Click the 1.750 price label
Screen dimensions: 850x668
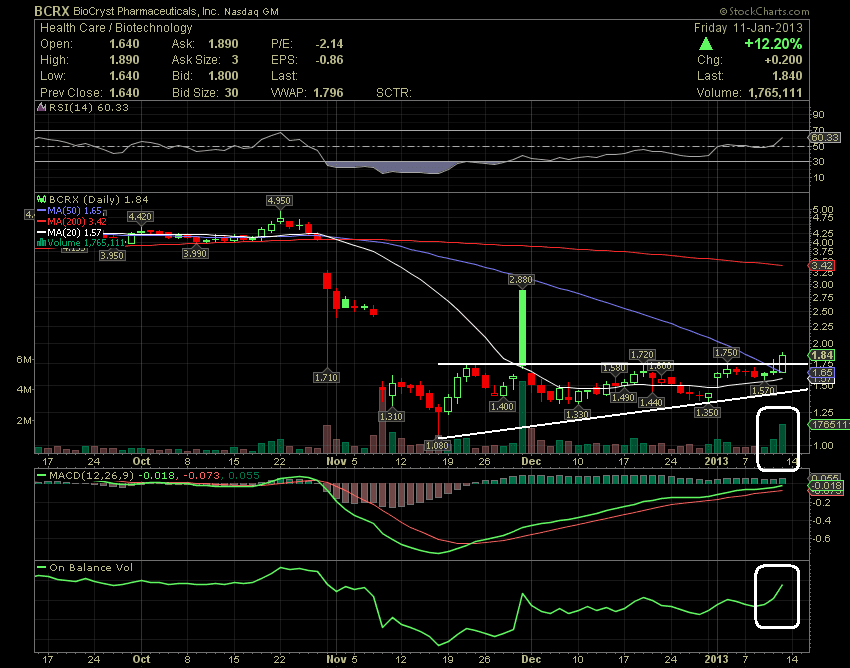(726, 353)
